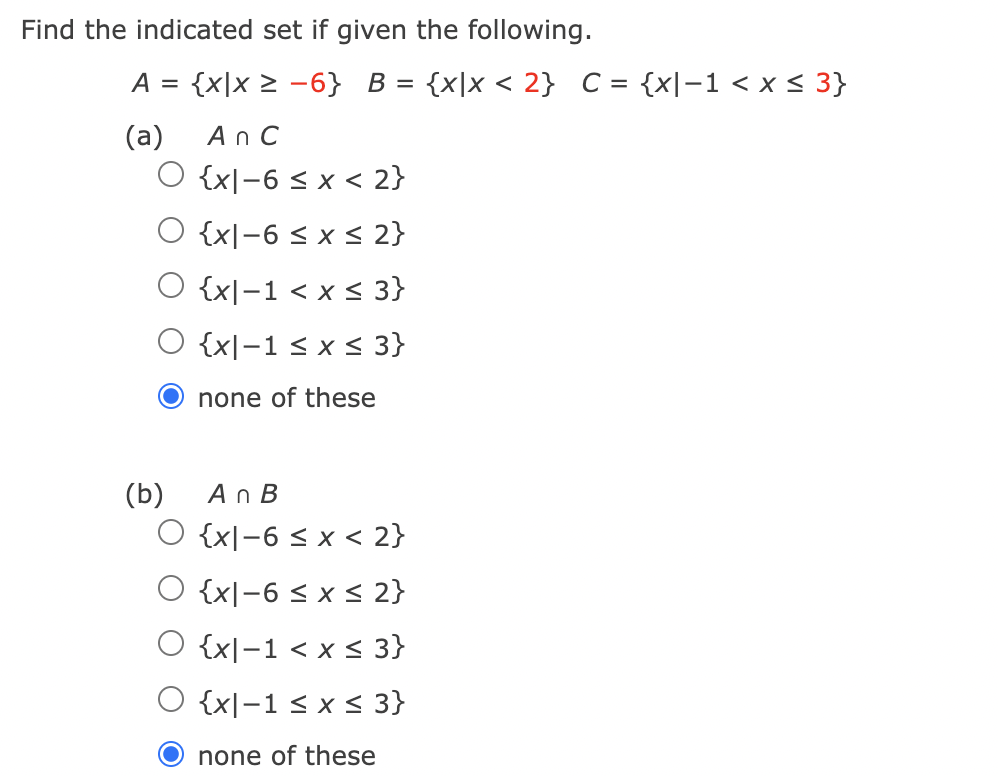Click the '(a)' part label

(144, 136)
